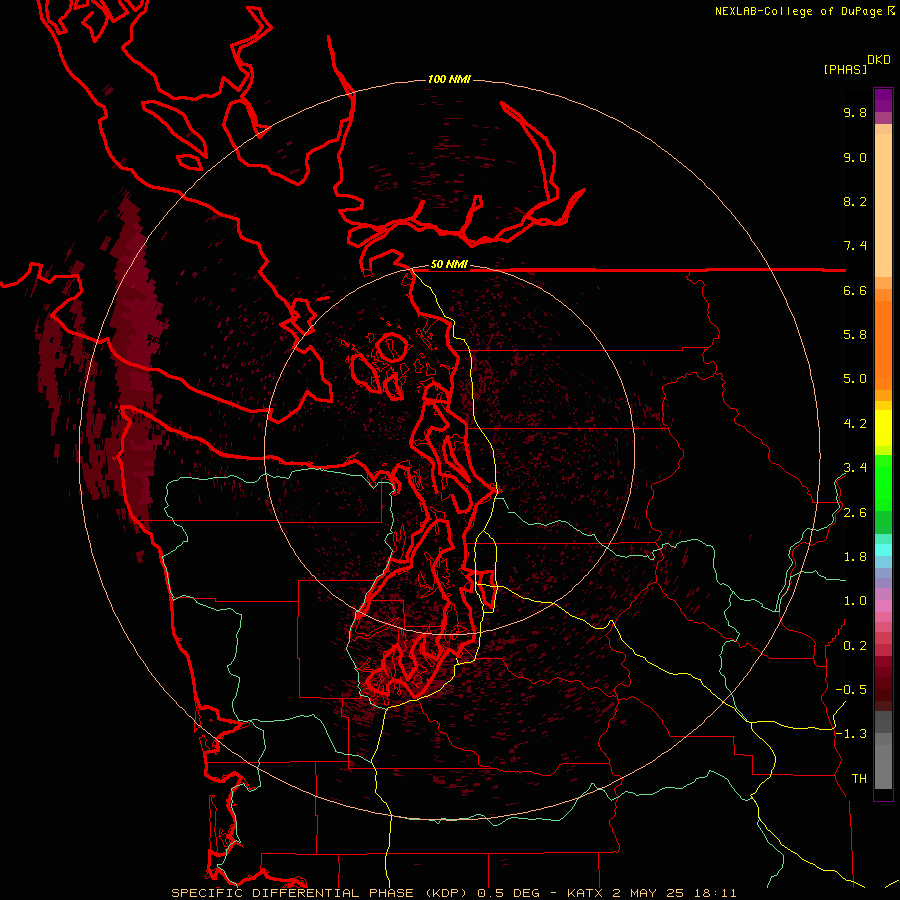Screen dimensions: 900x900
Task: Click the 9.0 value on the color scale
Action: (x=855, y=157)
